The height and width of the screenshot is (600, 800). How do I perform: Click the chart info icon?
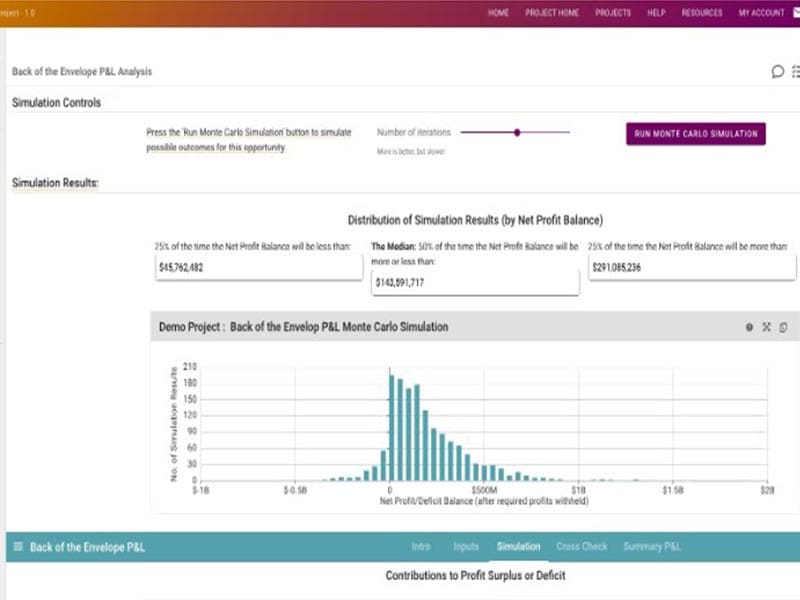click(x=749, y=327)
